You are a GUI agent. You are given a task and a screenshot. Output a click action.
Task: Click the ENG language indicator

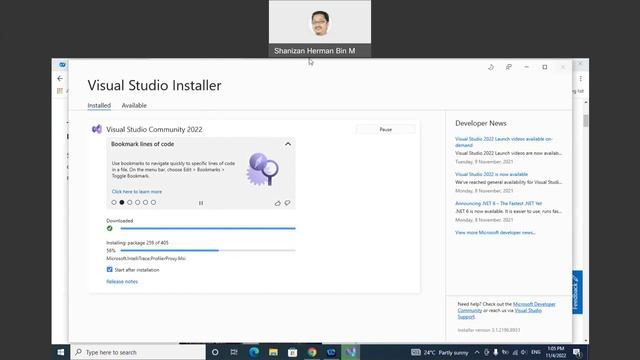click(536, 352)
